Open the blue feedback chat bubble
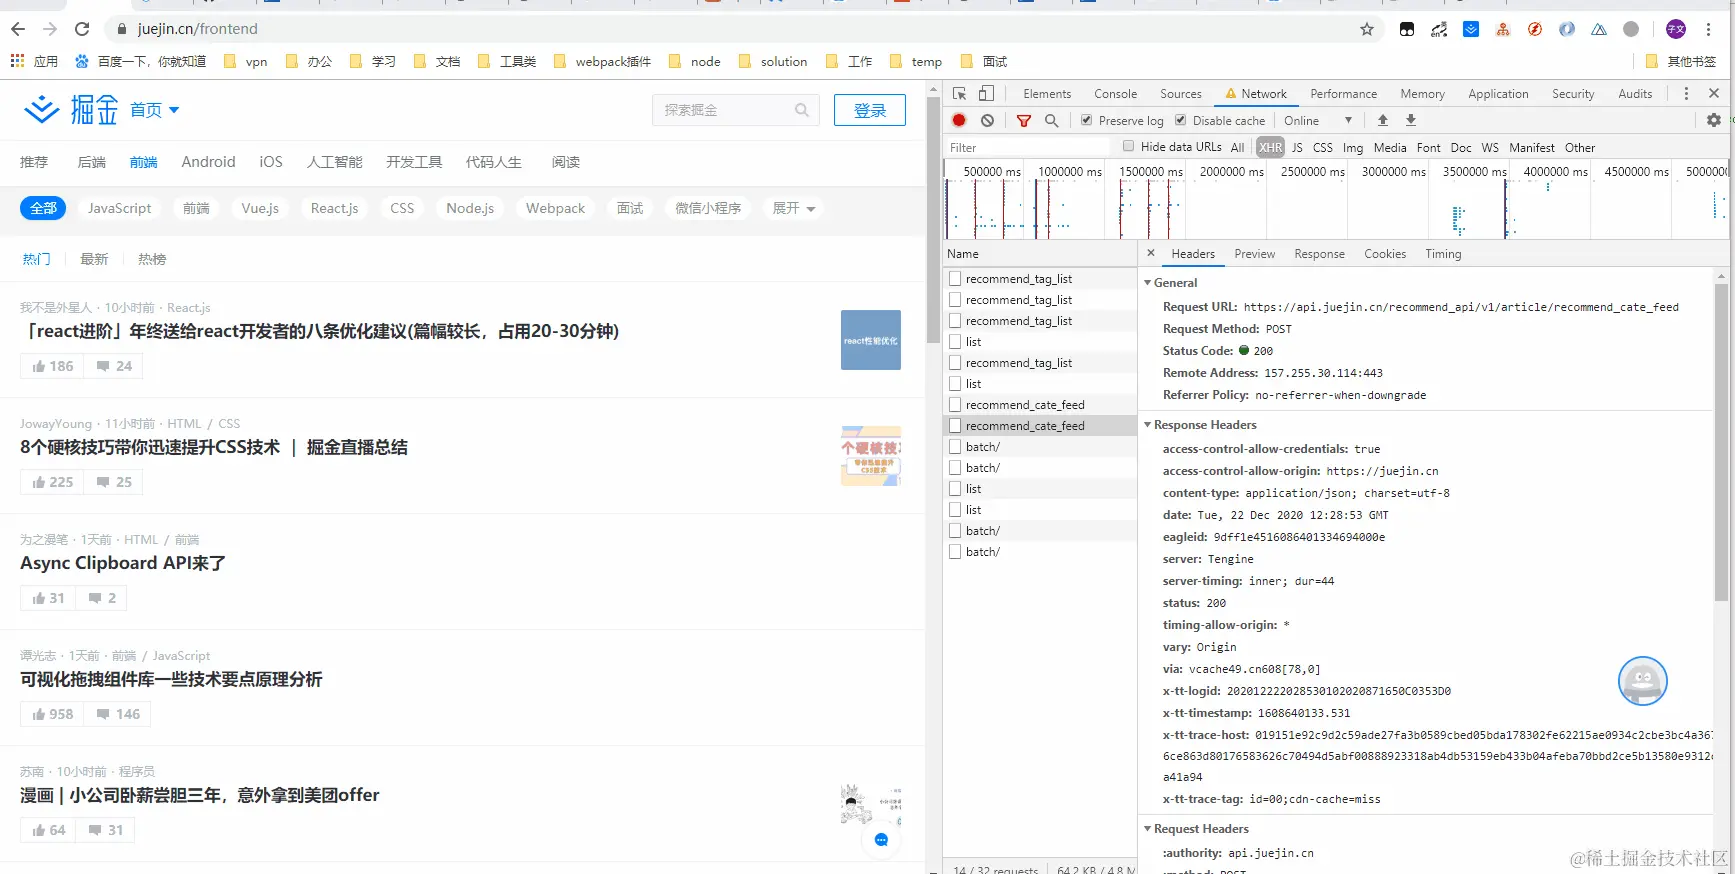The width and height of the screenshot is (1735, 874). coord(881,840)
